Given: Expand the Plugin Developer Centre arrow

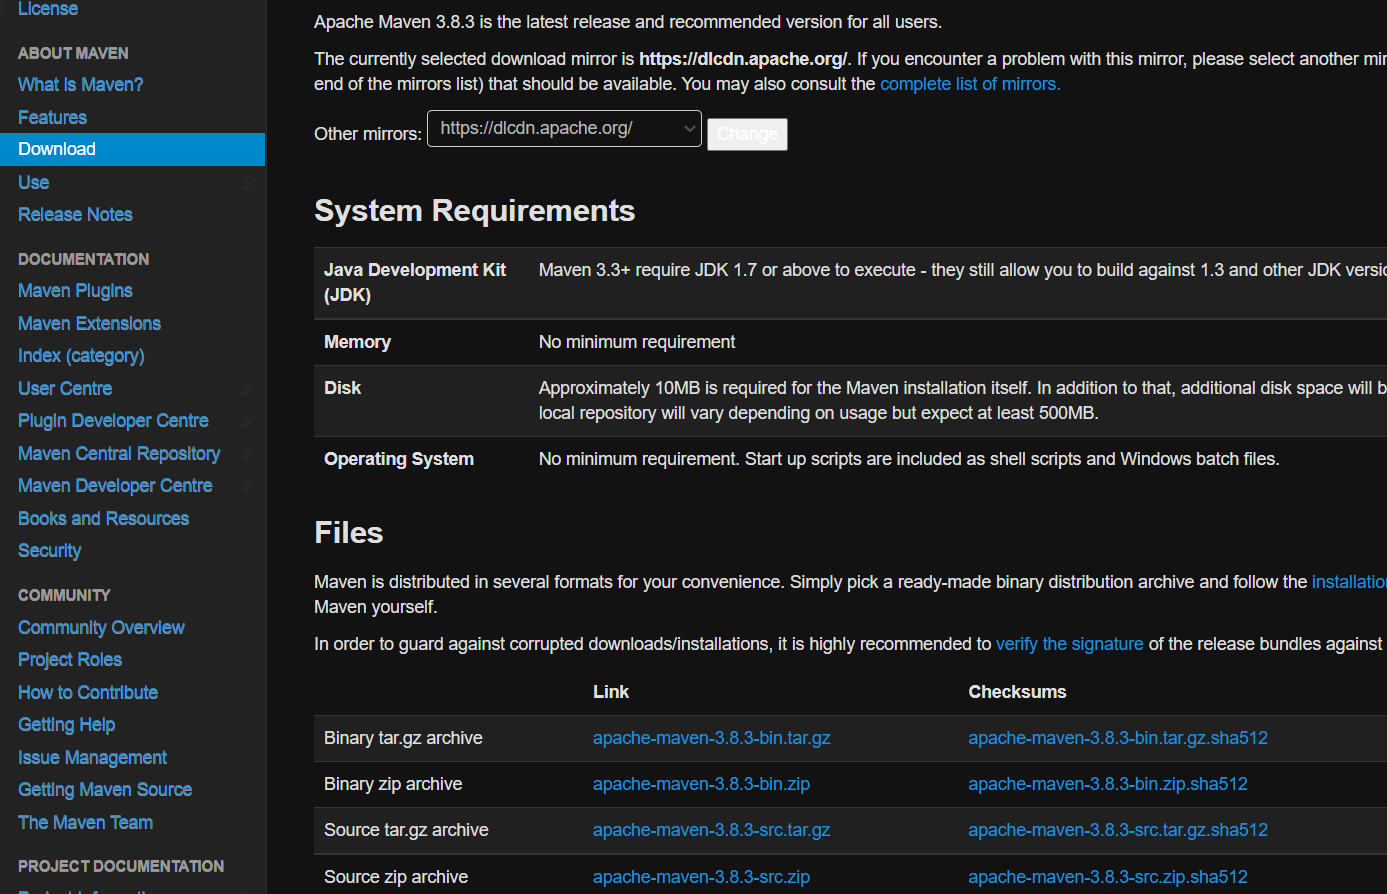Looking at the screenshot, I should [246, 421].
